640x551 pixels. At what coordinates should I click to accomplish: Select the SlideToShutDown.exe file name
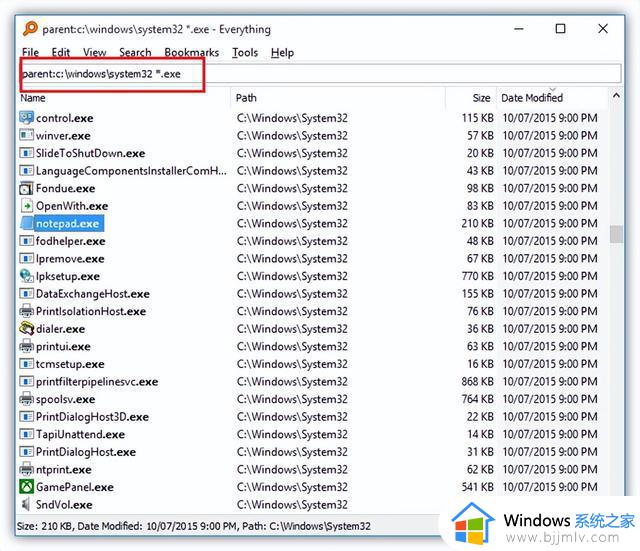(91, 153)
